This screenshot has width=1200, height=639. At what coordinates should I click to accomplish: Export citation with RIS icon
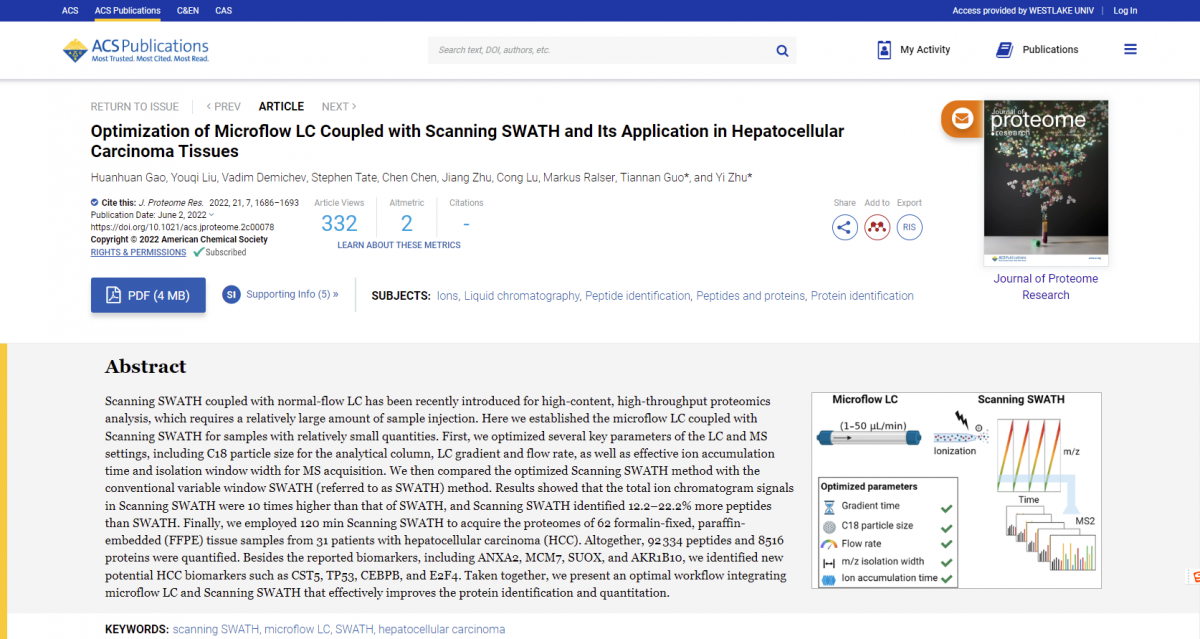[x=909, y=227]
